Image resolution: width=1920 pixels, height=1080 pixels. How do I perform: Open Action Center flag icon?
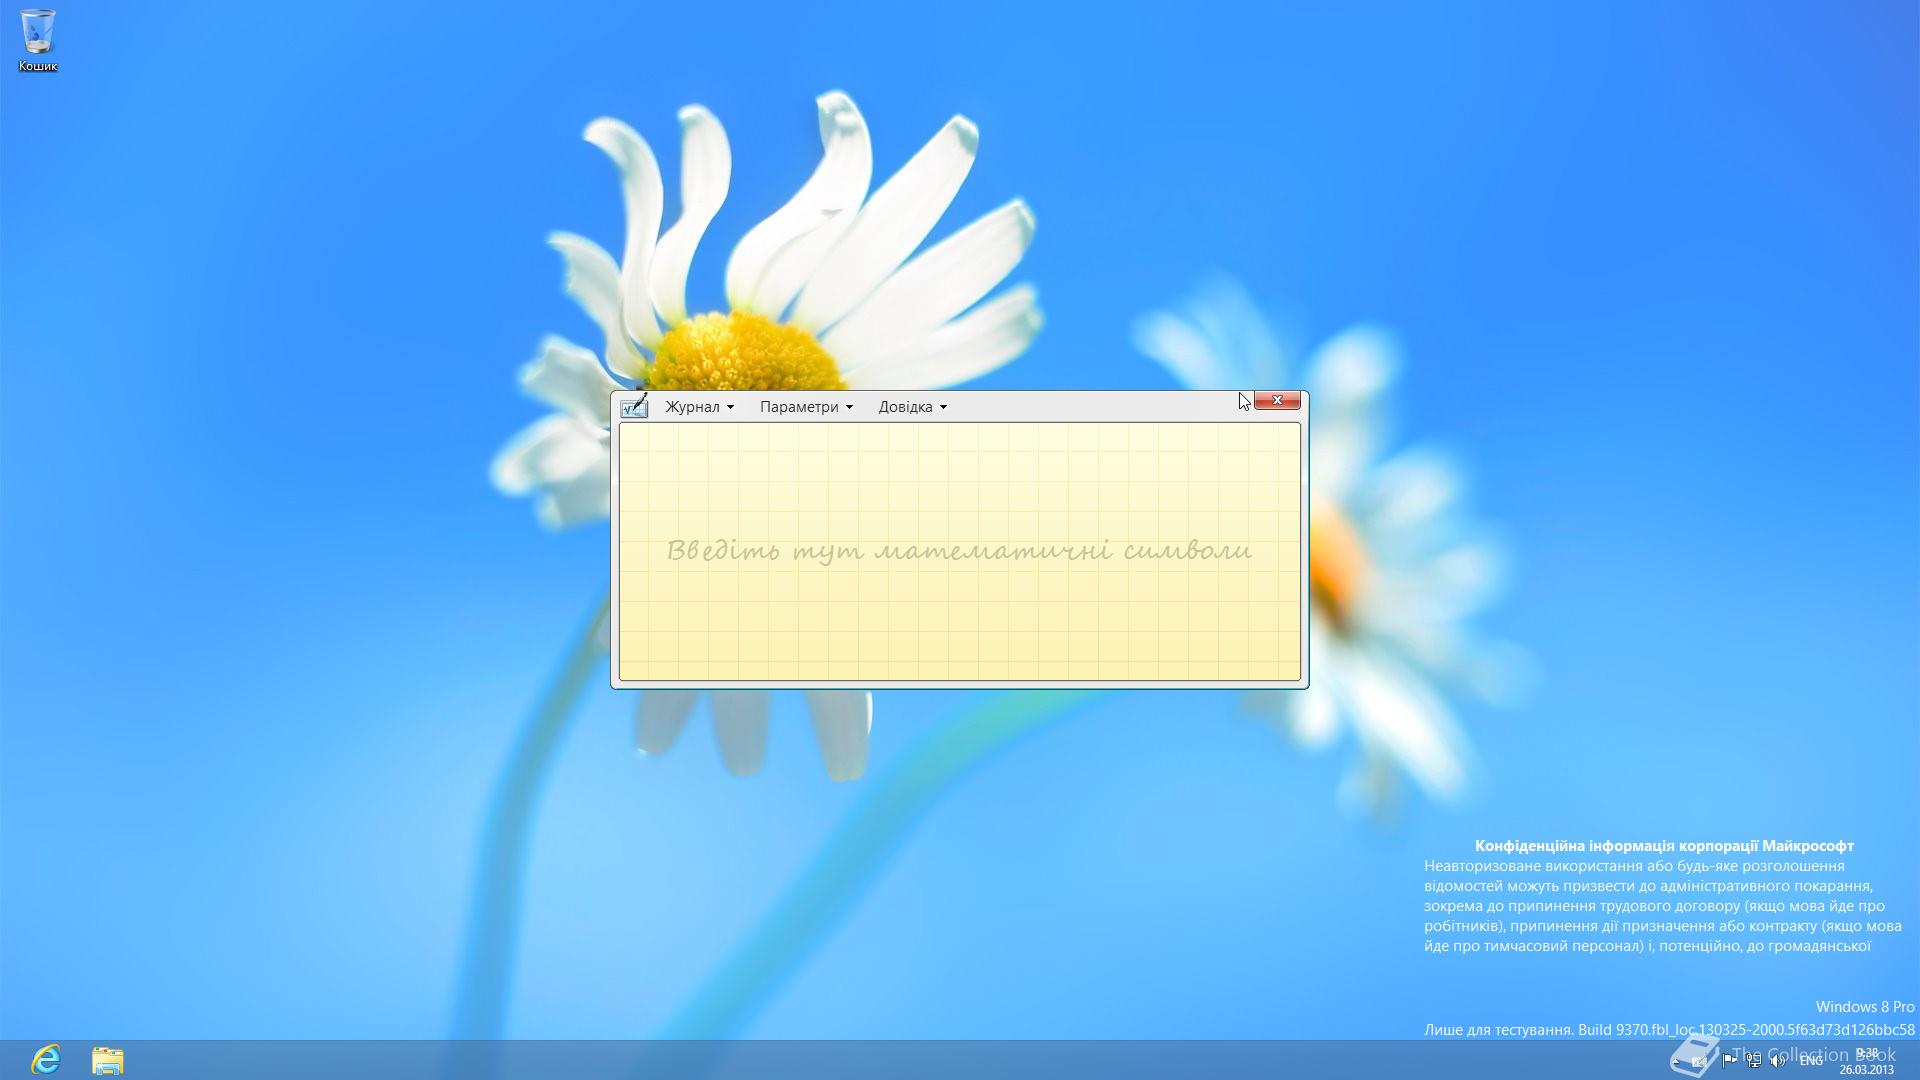point(1729,1061)
